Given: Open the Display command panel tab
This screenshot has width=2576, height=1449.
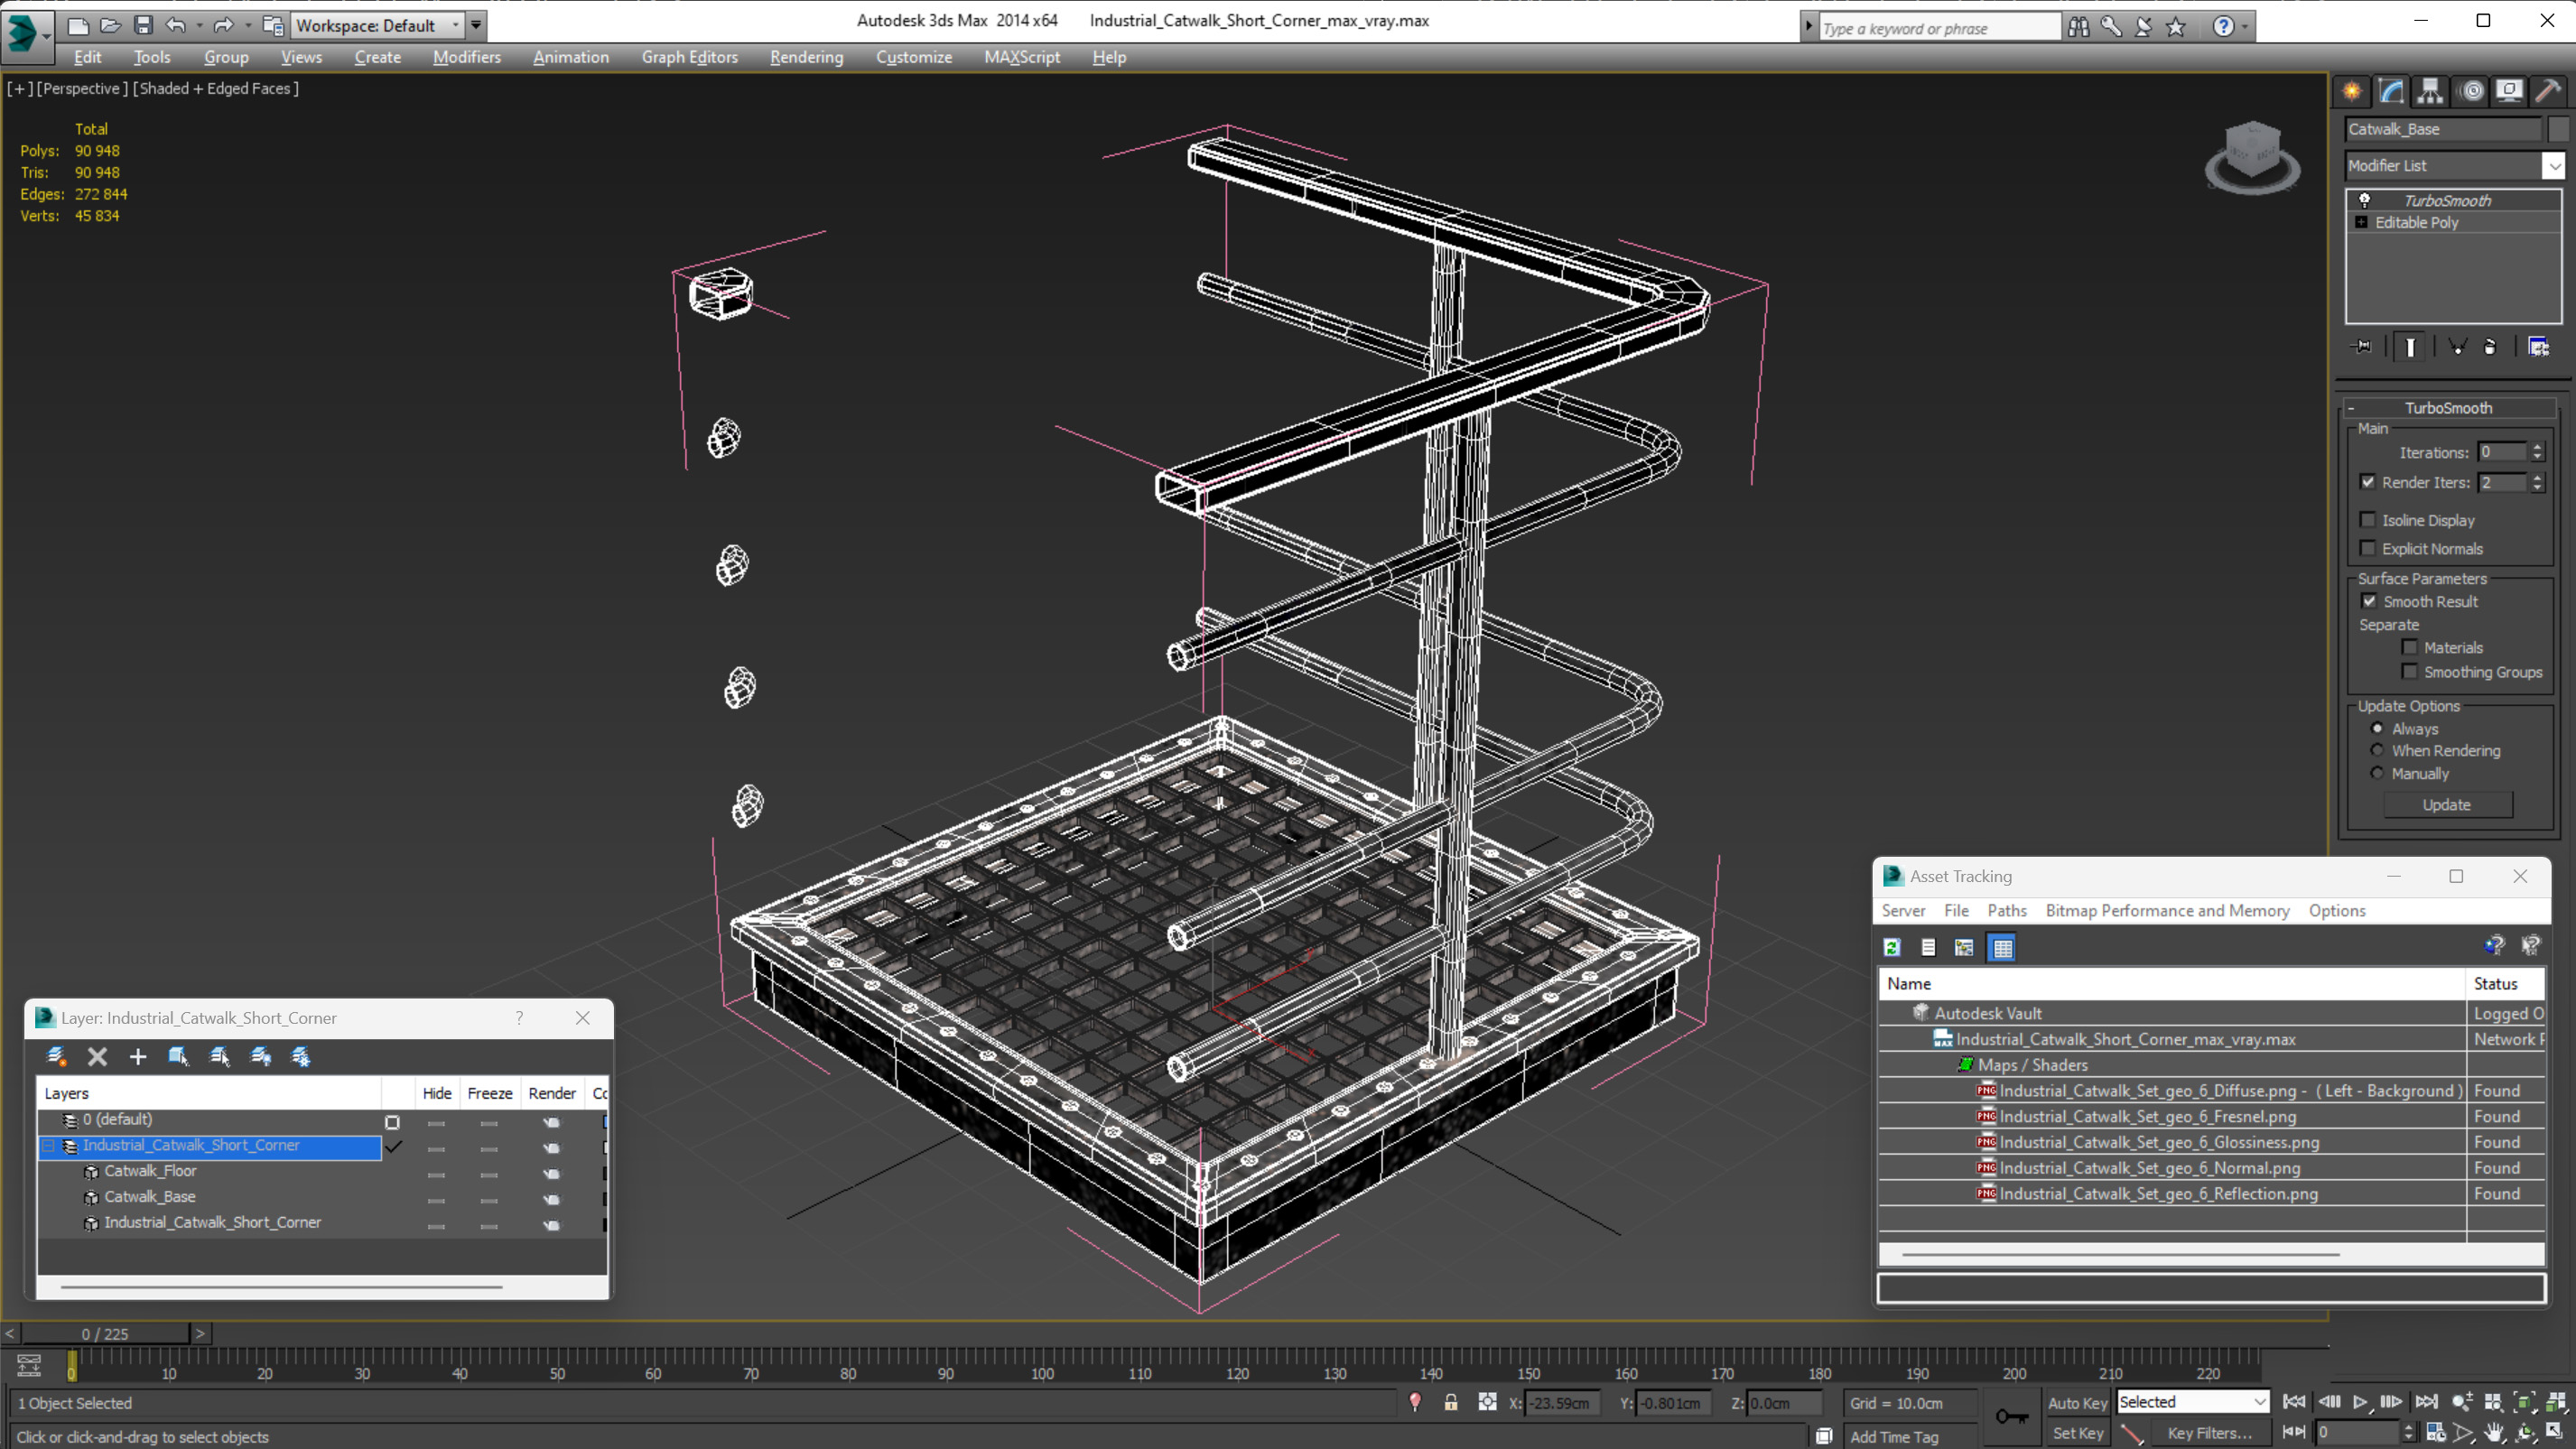Looking at the screenshot, I should [x=2509, y=91].
